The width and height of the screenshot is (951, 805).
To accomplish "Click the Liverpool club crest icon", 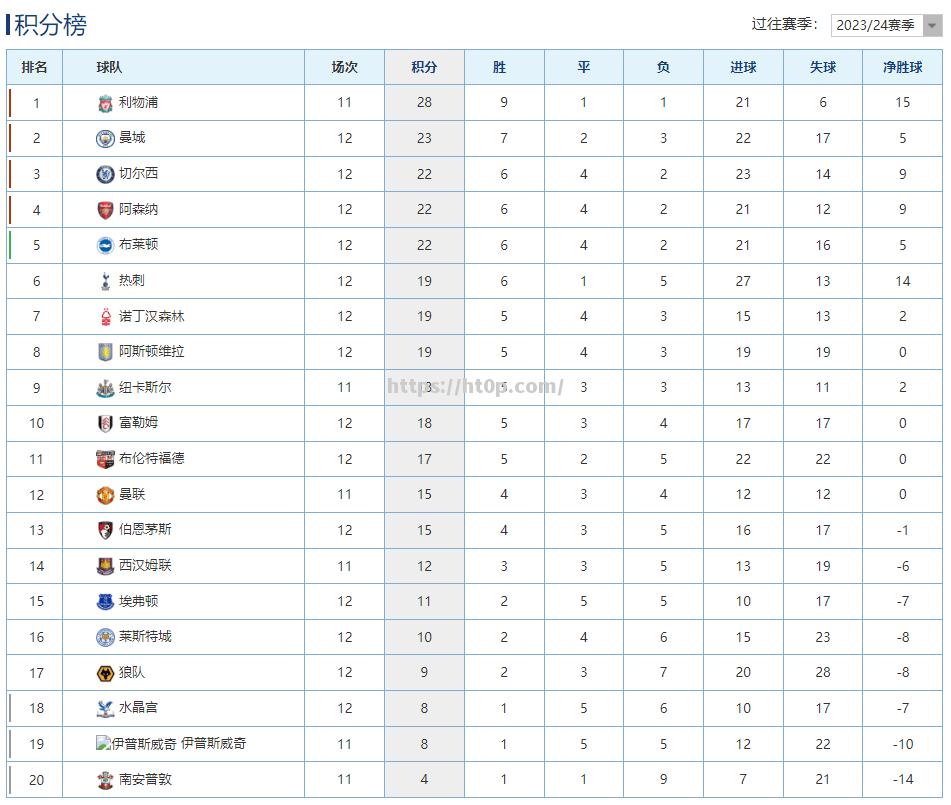I will (105, 103).
